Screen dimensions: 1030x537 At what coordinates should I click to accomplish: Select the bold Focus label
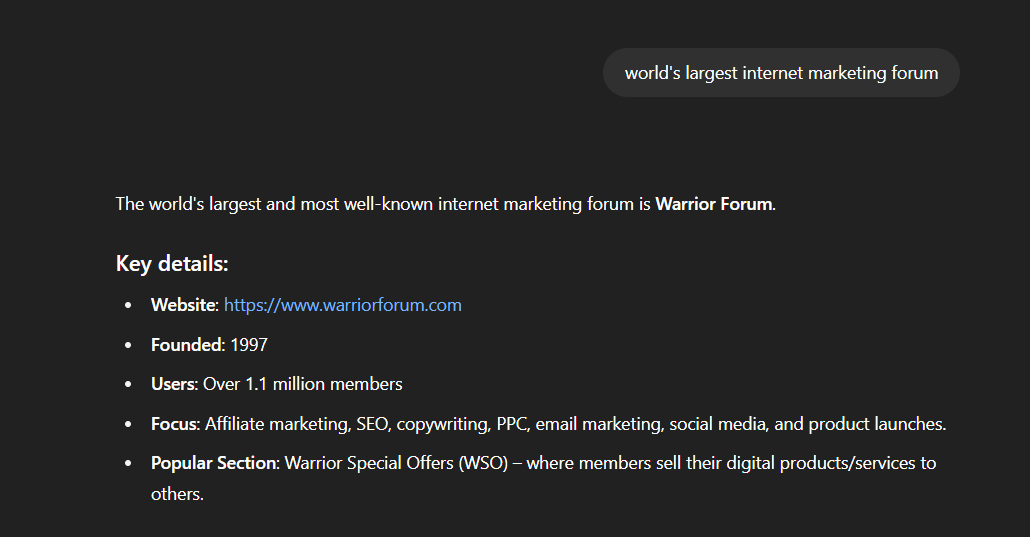[174, 424]
